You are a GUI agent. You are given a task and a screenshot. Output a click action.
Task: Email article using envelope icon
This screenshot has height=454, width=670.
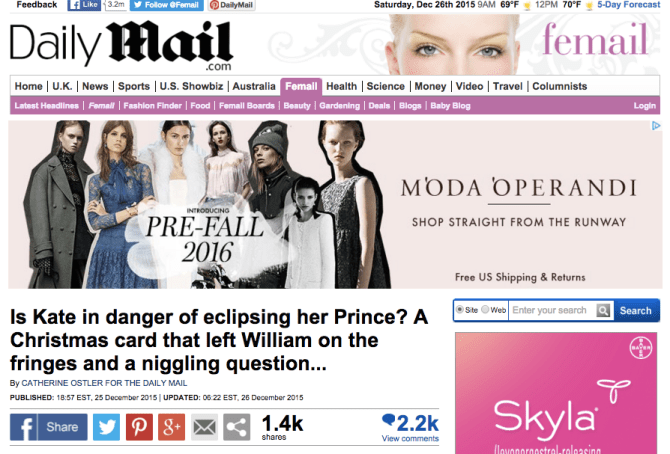tap(204, 427)
